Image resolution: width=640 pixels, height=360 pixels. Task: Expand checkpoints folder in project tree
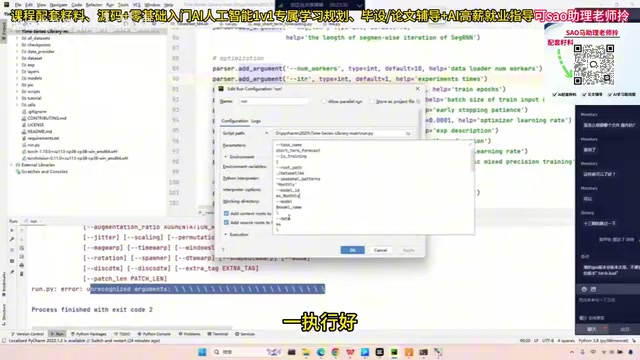pyautogui.click(x=17, y=45)
